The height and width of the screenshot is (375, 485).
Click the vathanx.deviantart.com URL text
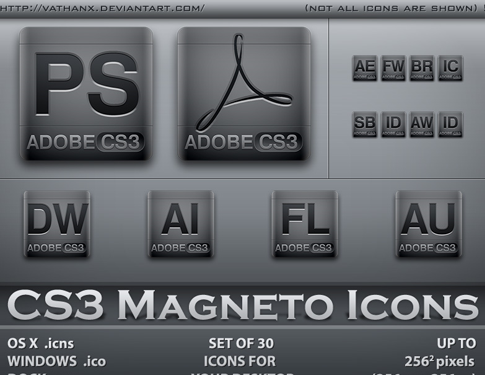pos(102,8)
